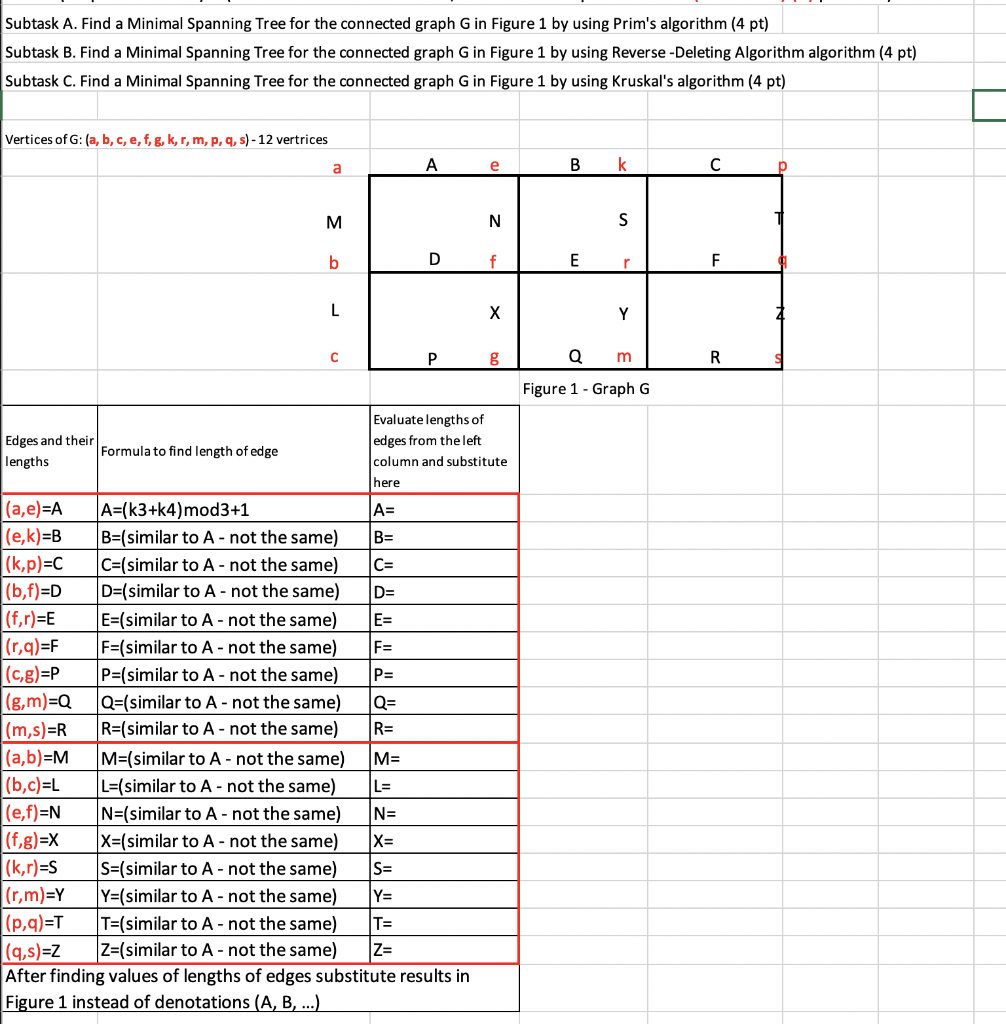The height and width of the screenshot is (1024, 1006).
Task: Click vertex label 'c' beside the graph
Action: (334, 357)
